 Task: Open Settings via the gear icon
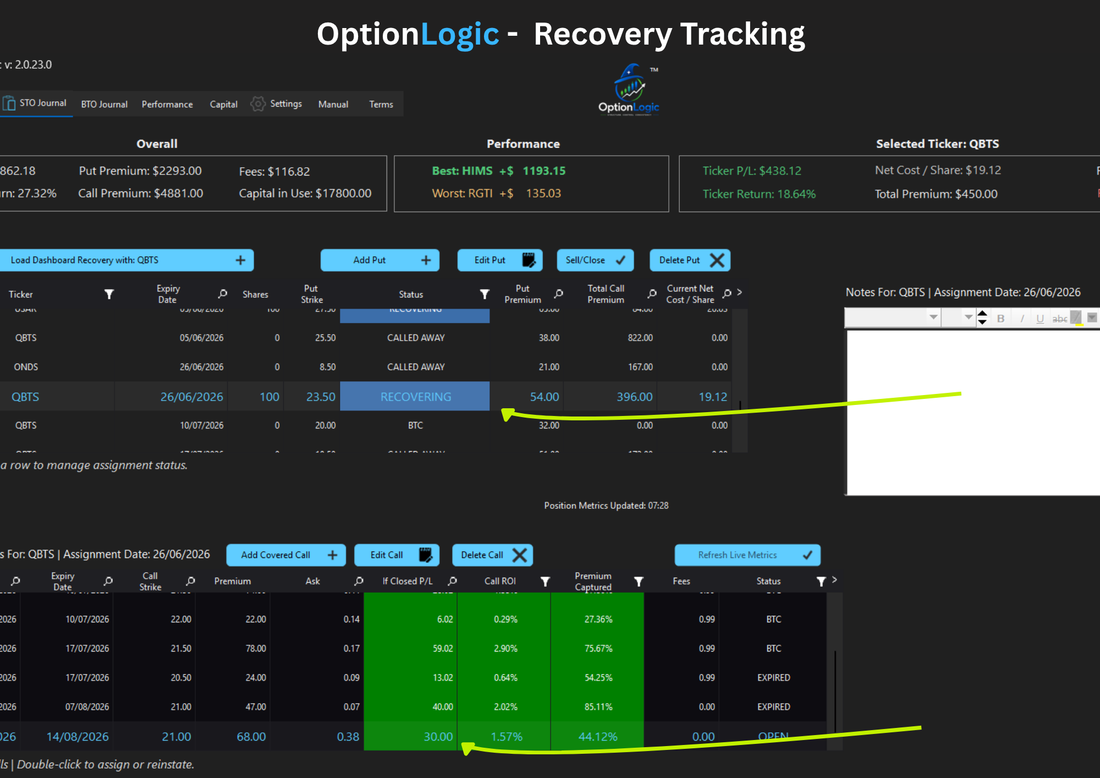(258, 104)
